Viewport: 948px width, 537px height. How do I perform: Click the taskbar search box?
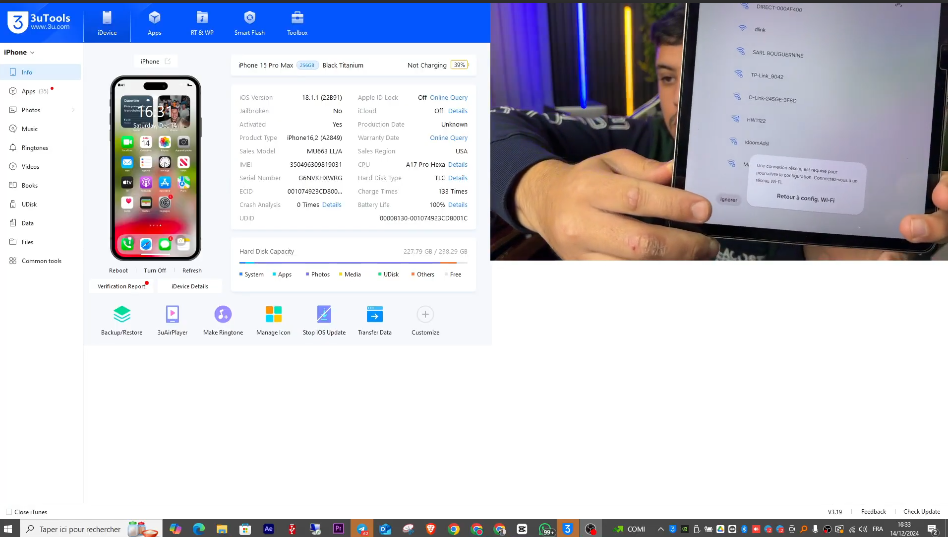click(91, 529)
